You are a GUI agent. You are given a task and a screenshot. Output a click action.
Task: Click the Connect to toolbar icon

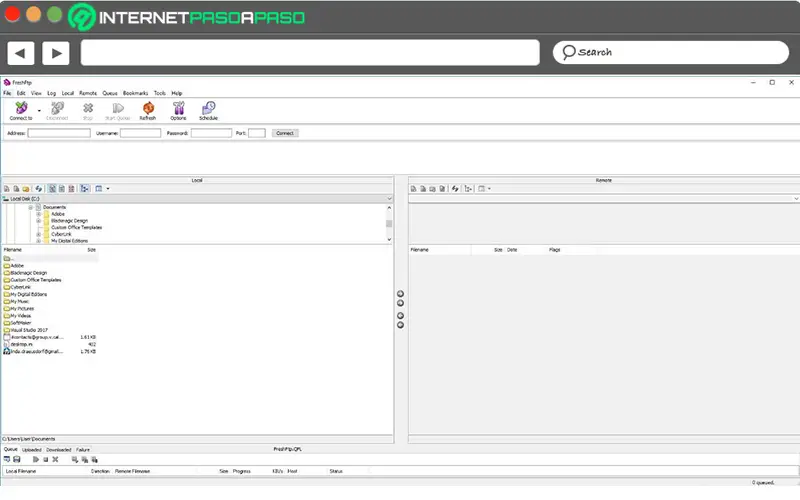point(21,111)
